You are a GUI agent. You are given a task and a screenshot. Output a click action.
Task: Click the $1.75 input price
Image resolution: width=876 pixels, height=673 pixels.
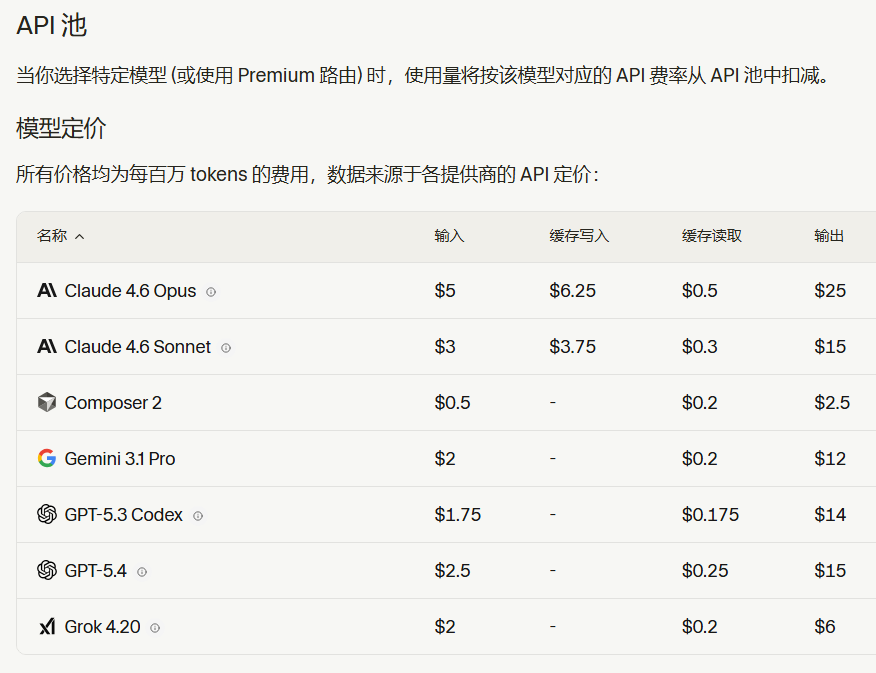pos(458,514)
